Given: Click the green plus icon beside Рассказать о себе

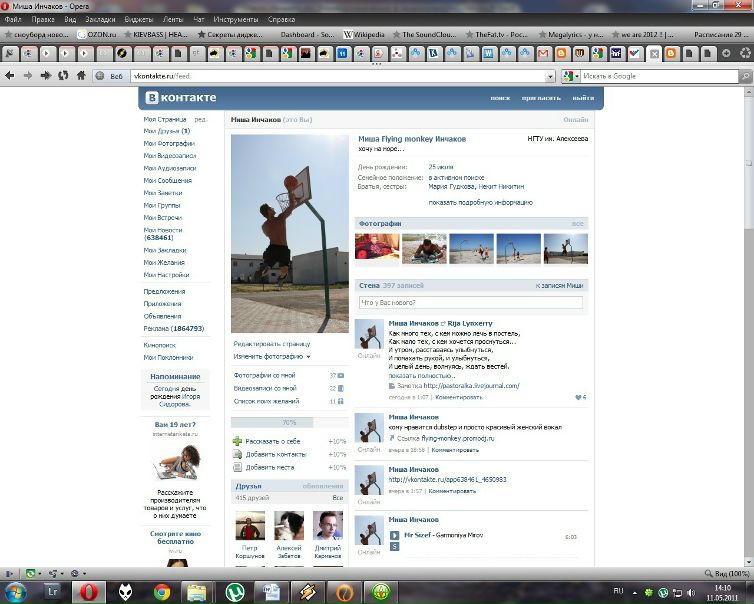Looking at the screenshot, I should [x=237, y=441].
